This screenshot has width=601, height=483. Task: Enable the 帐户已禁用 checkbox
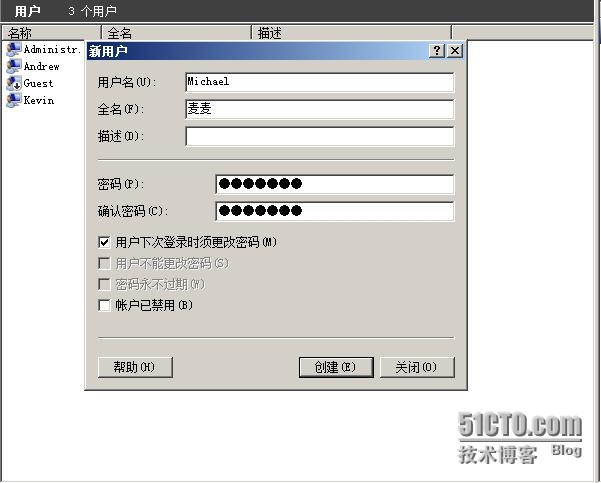pos(104,306)
